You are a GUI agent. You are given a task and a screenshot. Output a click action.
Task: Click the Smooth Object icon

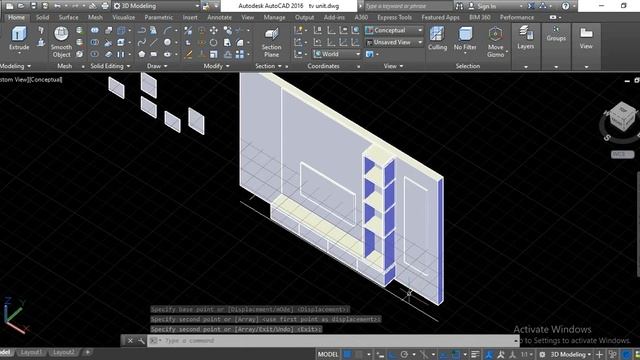[x=61, y=34]
